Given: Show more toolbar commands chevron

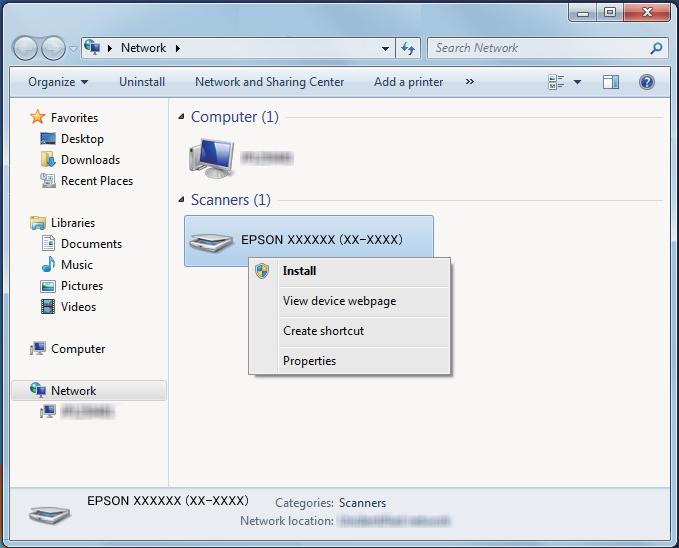Looking at the screenshot, I should coord(469,81).
